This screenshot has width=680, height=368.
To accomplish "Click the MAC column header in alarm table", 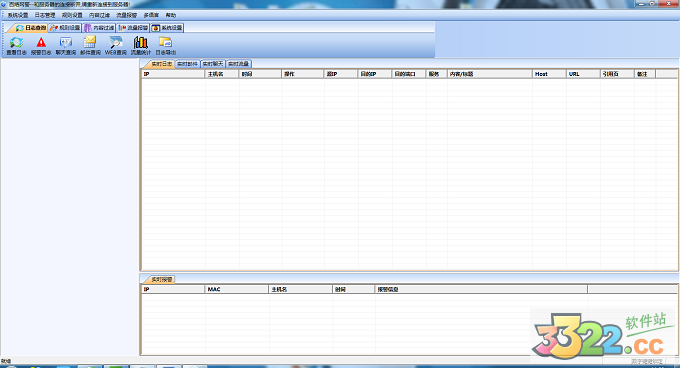I will point(237,289).
